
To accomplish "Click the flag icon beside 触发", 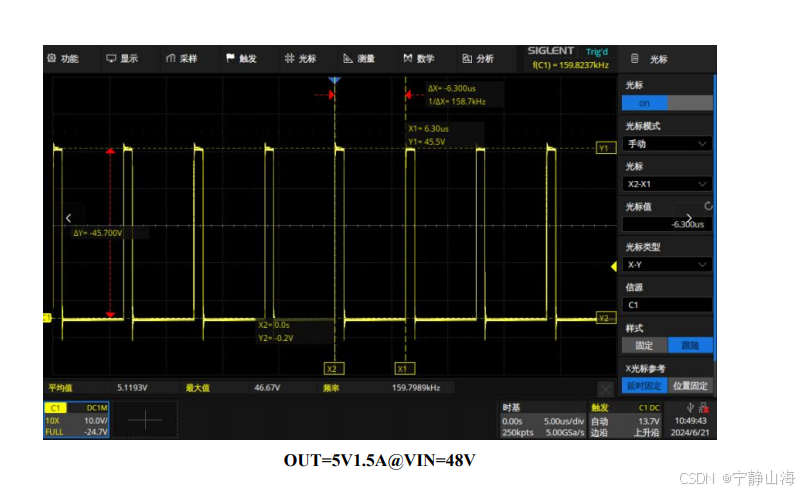I will (230, 58).
